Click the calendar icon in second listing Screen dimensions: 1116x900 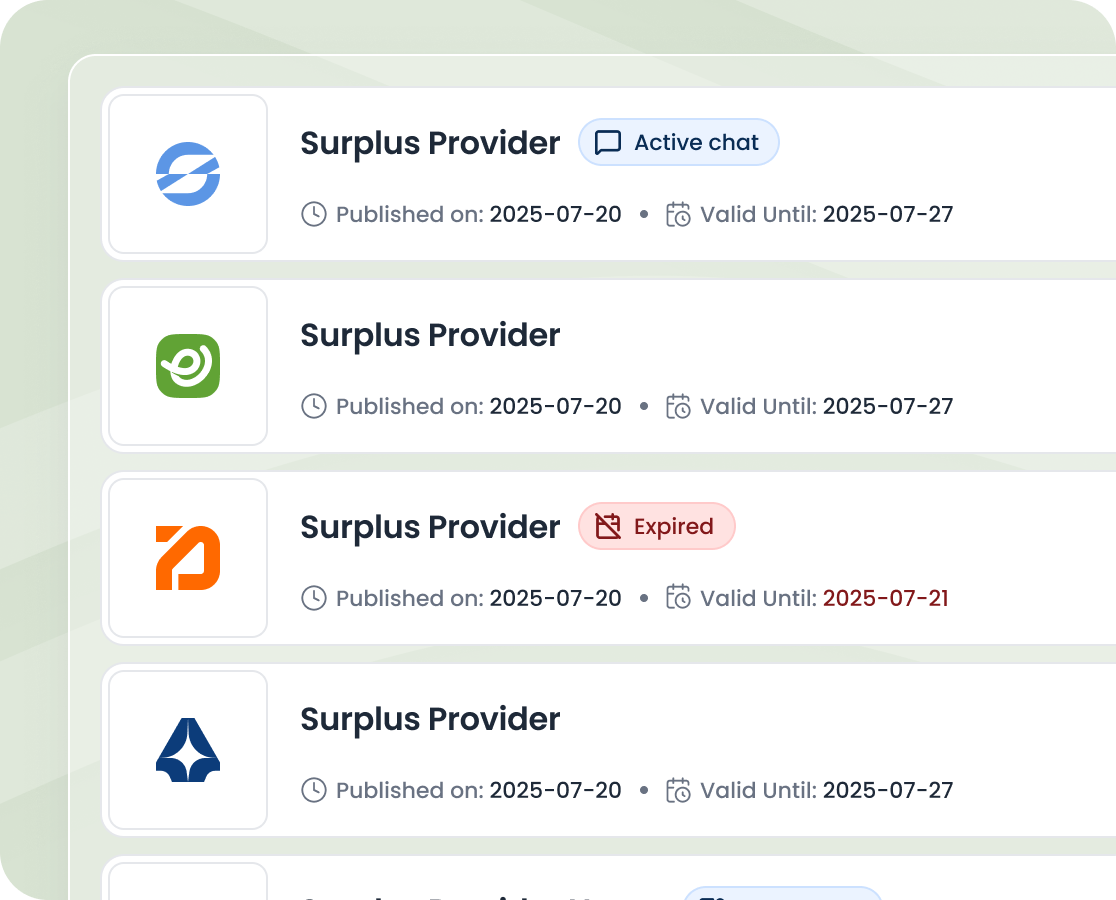click(679, 406)
